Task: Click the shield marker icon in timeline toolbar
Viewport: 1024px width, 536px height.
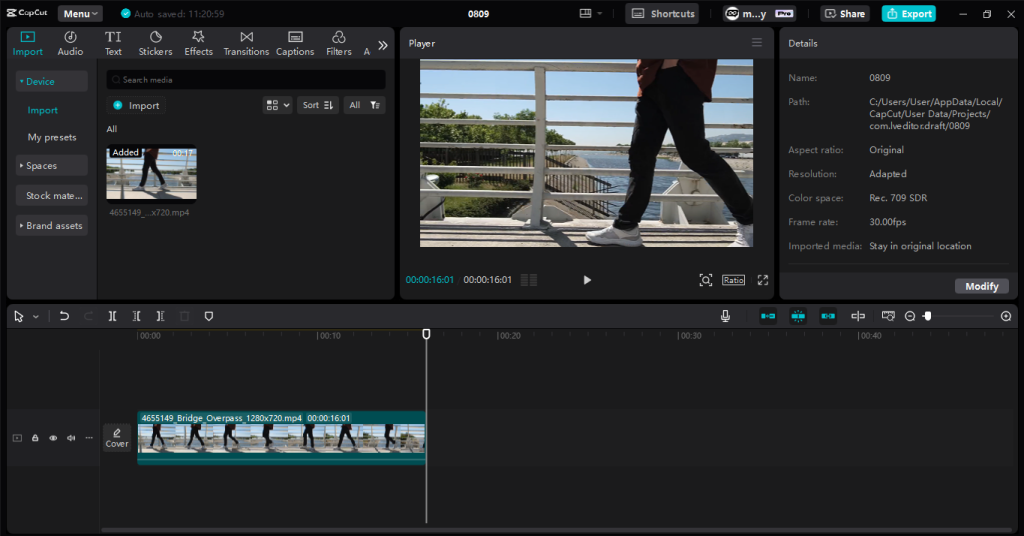Action: click(209, 316)
